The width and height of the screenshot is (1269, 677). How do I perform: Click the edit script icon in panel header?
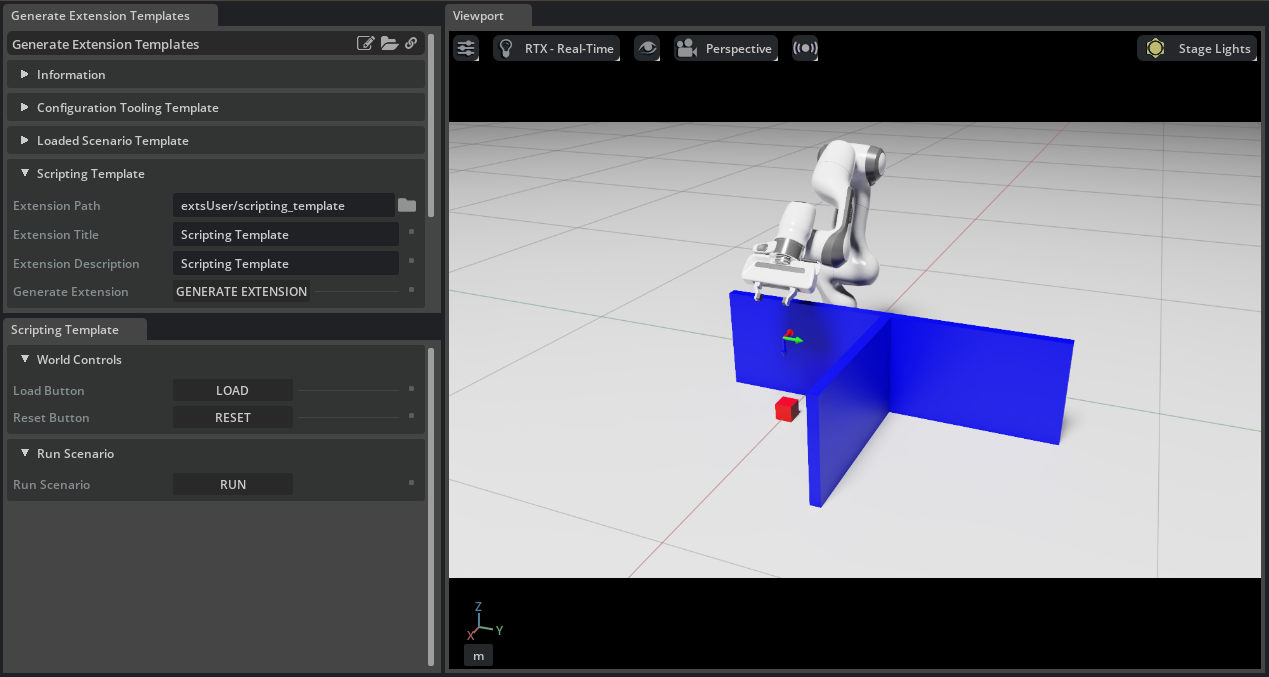(x=366, y=44)
